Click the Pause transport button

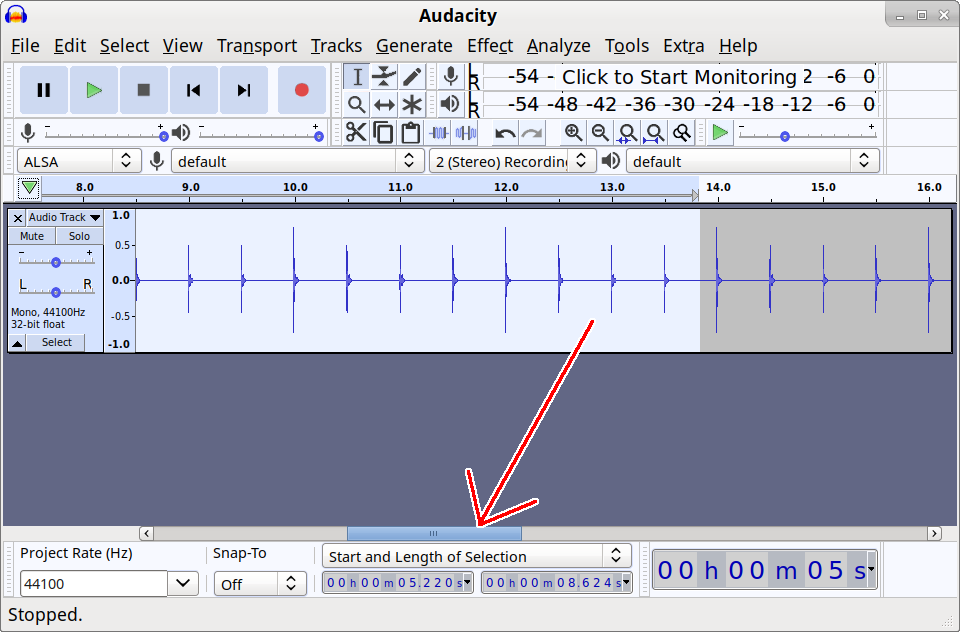coord(43,90)
